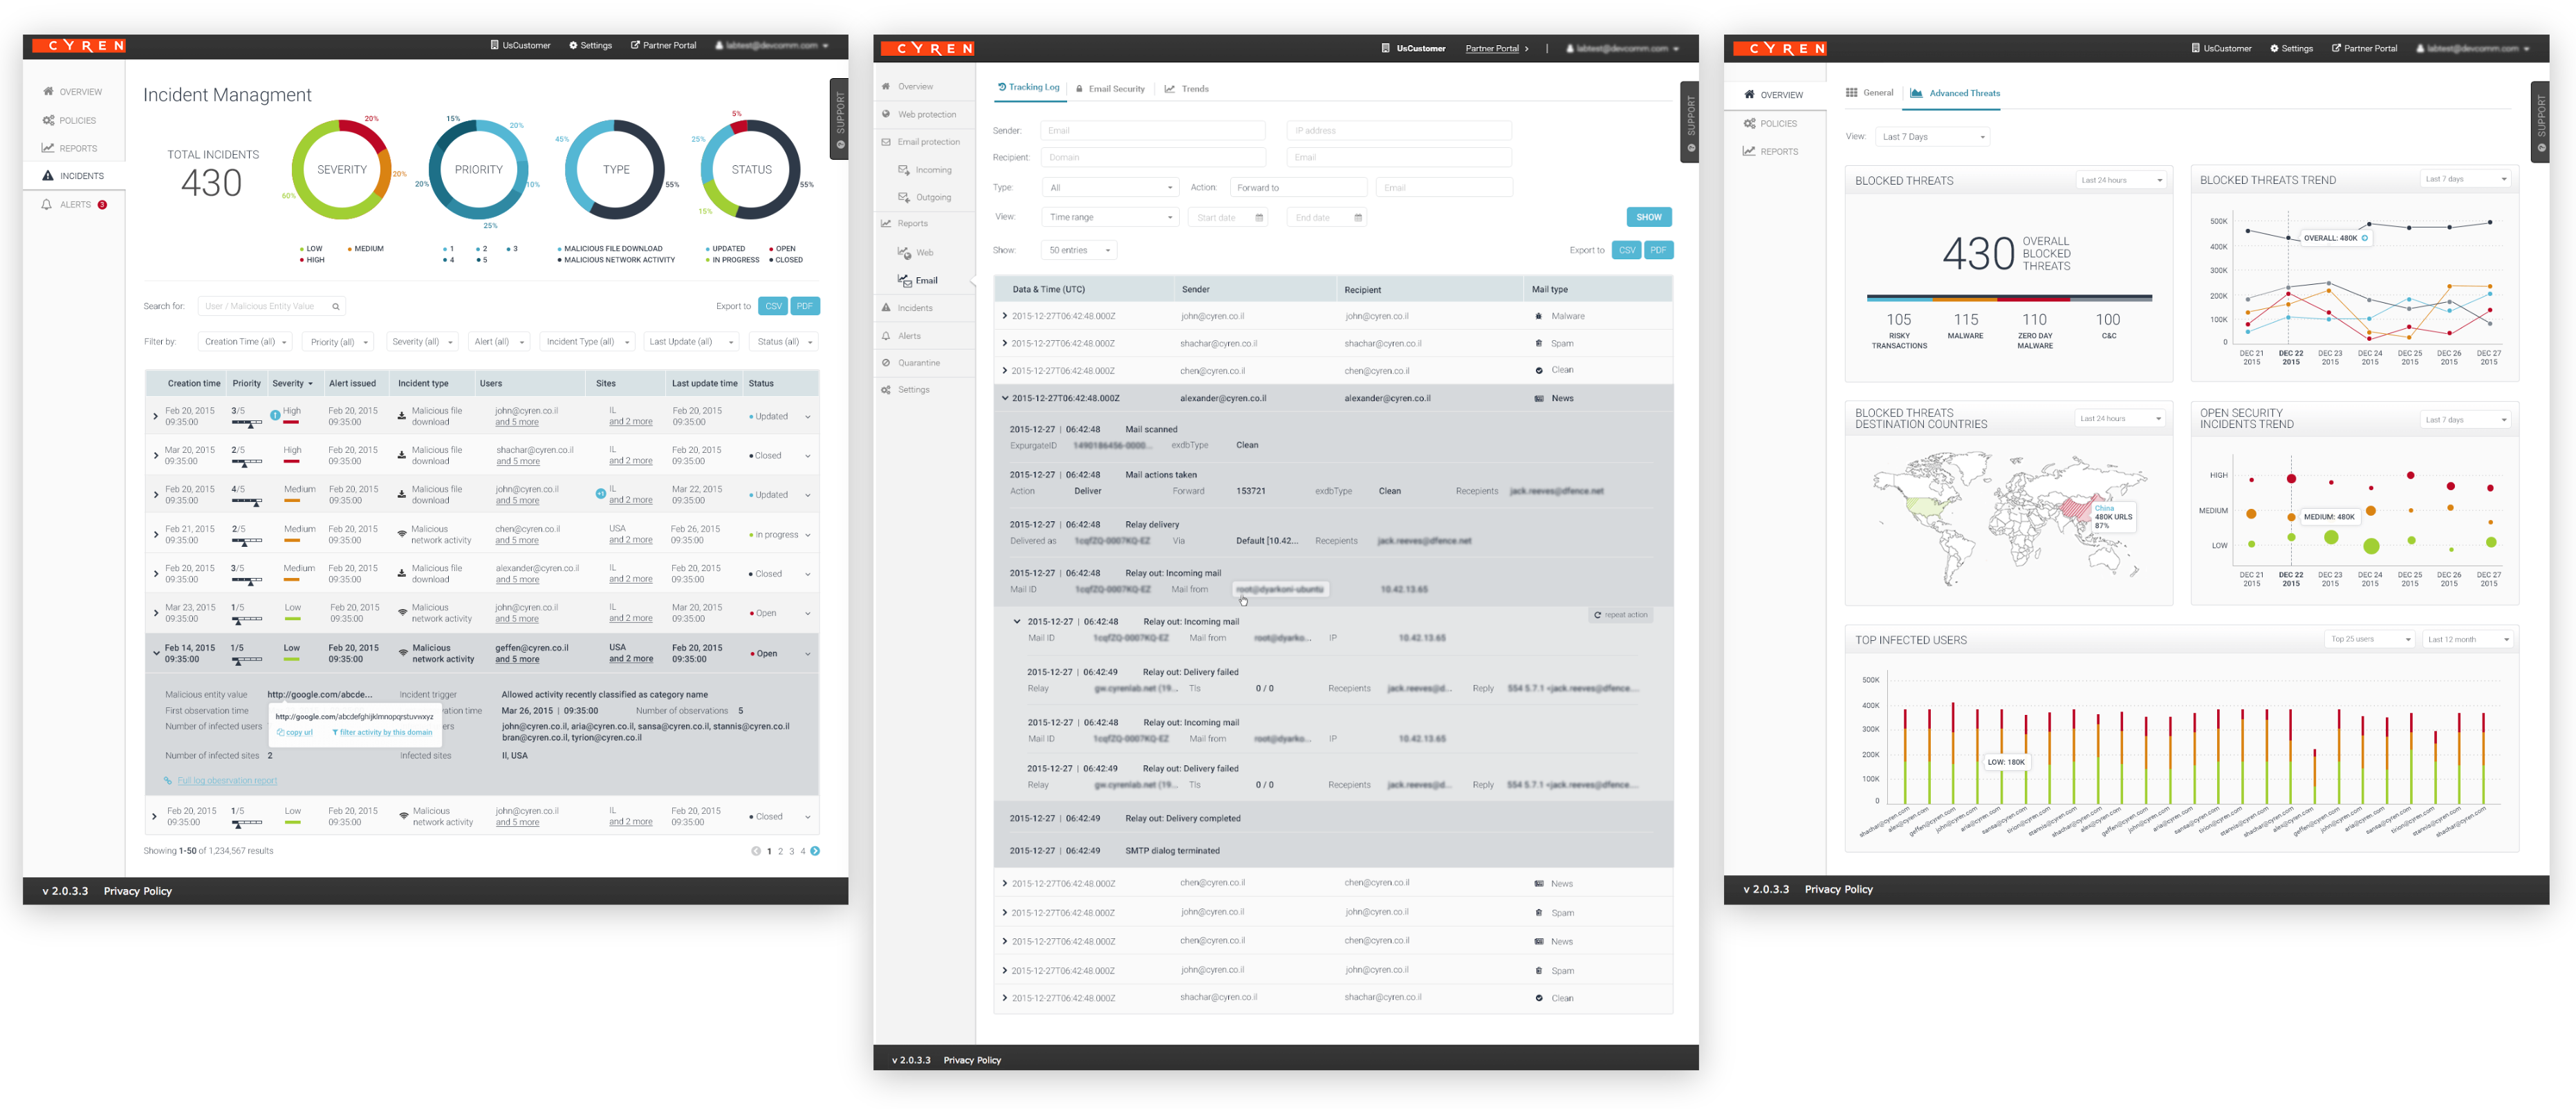Open Start date calendar icon

point(1259,218)
